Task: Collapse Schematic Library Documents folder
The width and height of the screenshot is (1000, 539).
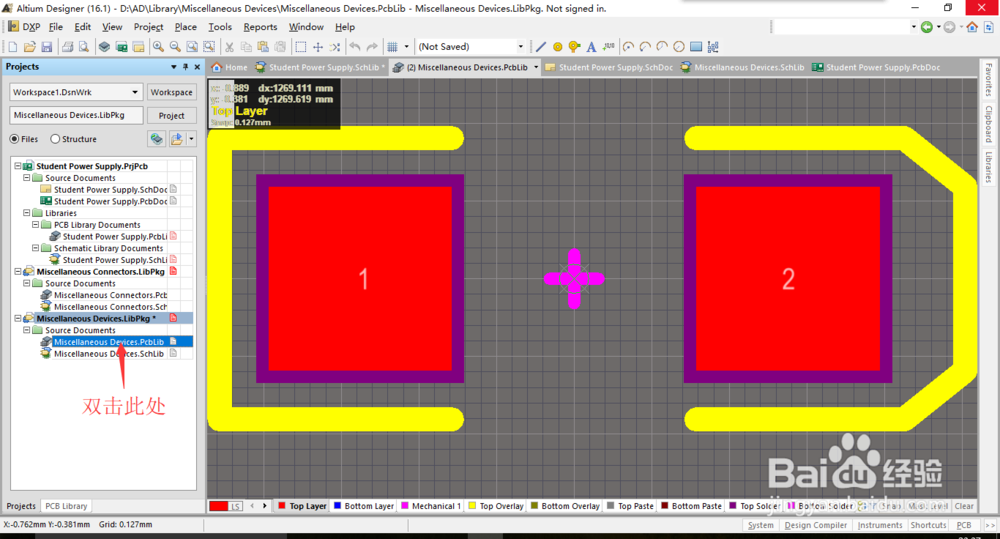Action: (x=36, y=248)
